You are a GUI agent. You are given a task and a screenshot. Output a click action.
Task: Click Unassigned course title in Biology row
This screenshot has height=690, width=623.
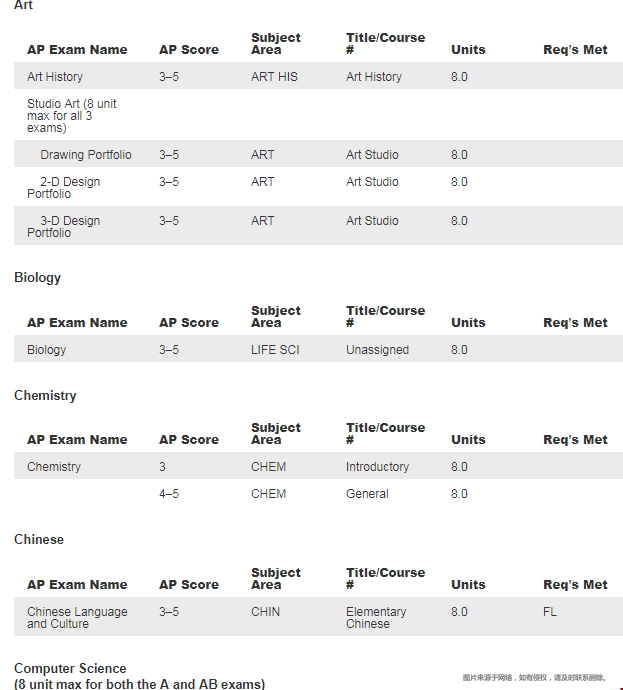click(377, 350)
